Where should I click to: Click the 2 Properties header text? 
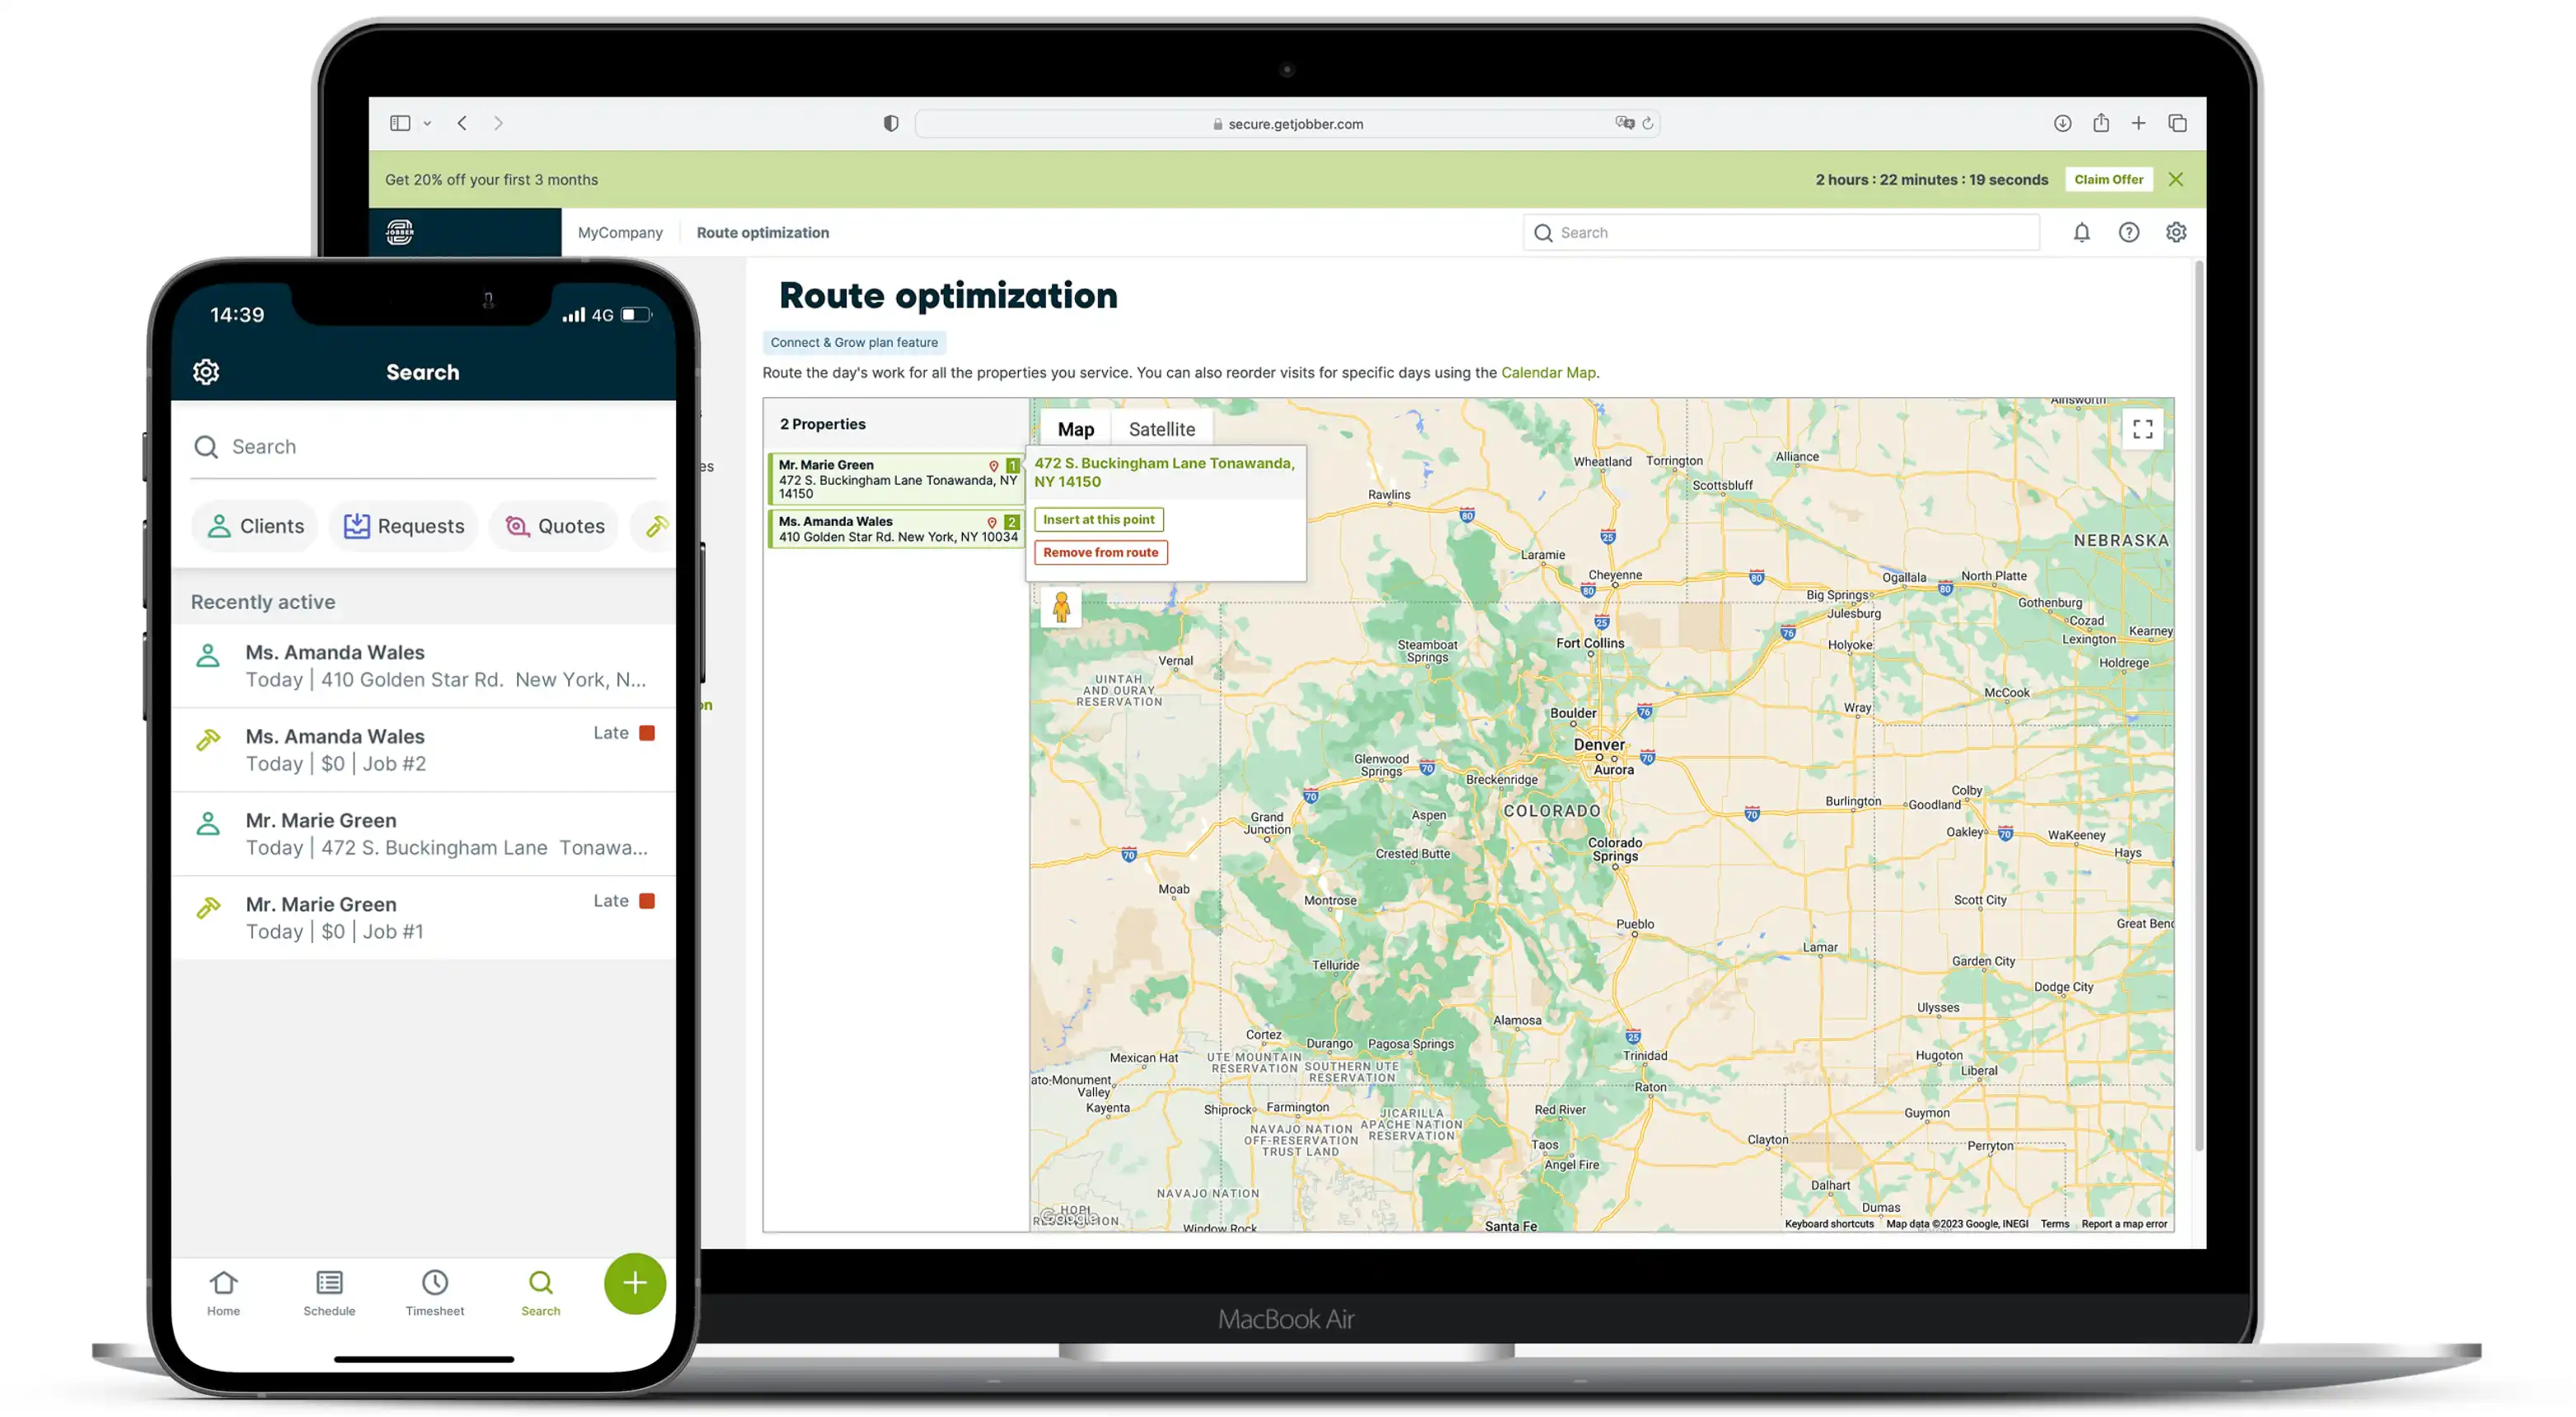(823, 424)
